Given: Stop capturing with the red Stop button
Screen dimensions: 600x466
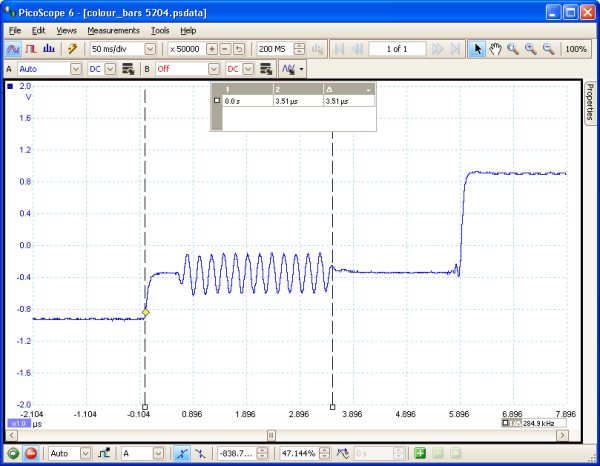Looking at the screenshot, I should 31,454.
